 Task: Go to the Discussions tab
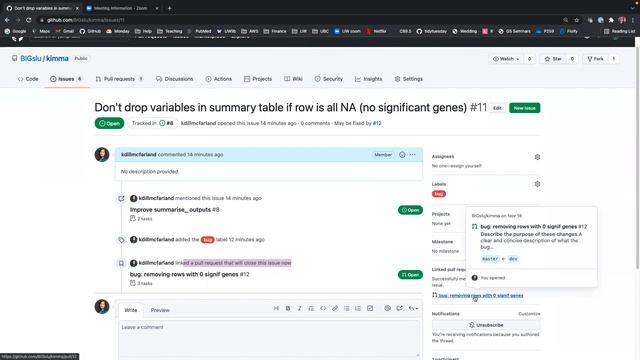point(174,79)
